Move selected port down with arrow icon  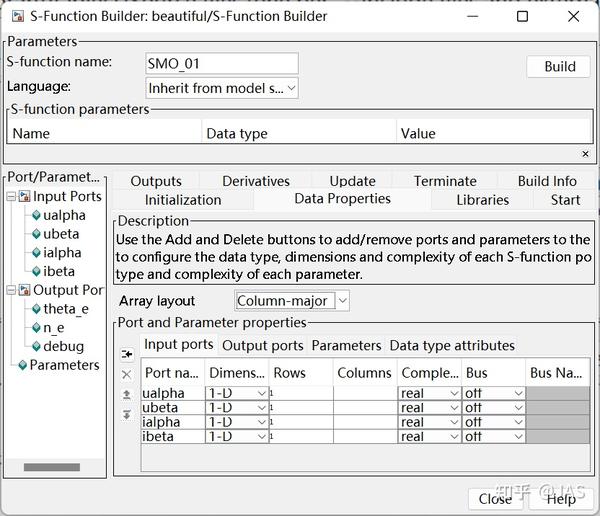(x=126, y=415)
